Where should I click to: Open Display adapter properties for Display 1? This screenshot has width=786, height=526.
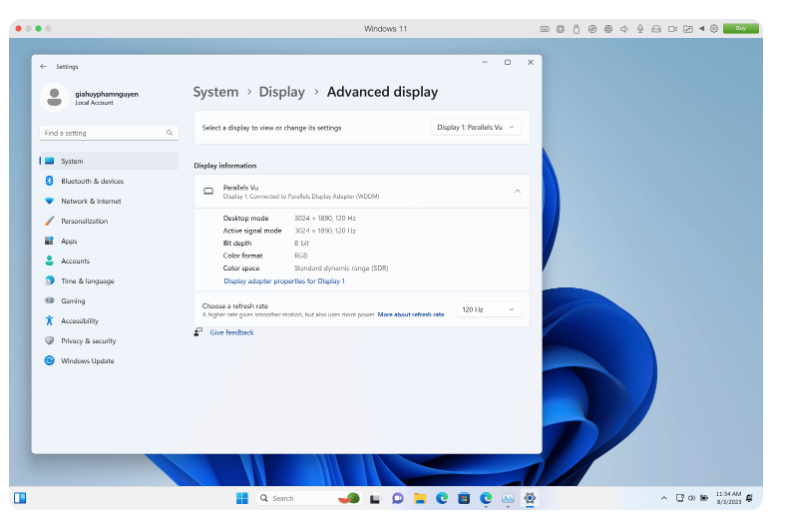coord(284,281)
